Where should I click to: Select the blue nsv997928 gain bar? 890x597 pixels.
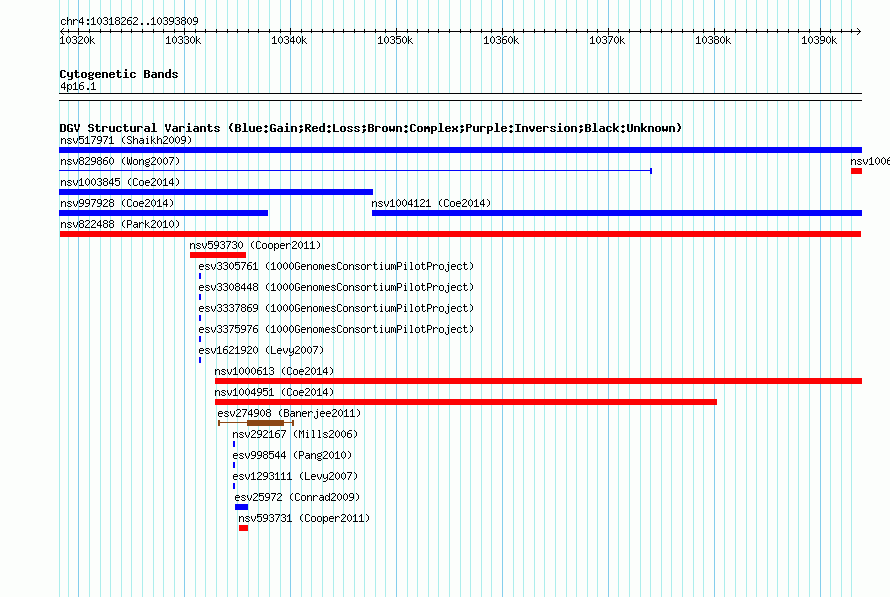click(x=163, y=213)
